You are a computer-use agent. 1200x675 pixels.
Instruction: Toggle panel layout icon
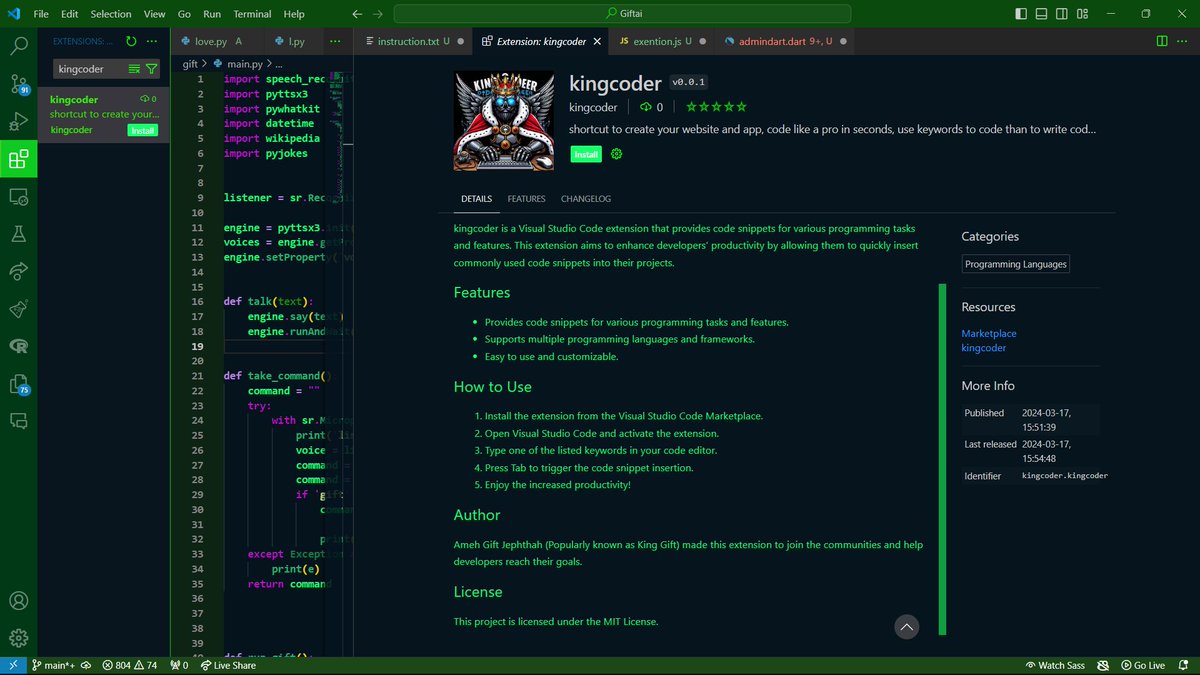[1039, 14]
